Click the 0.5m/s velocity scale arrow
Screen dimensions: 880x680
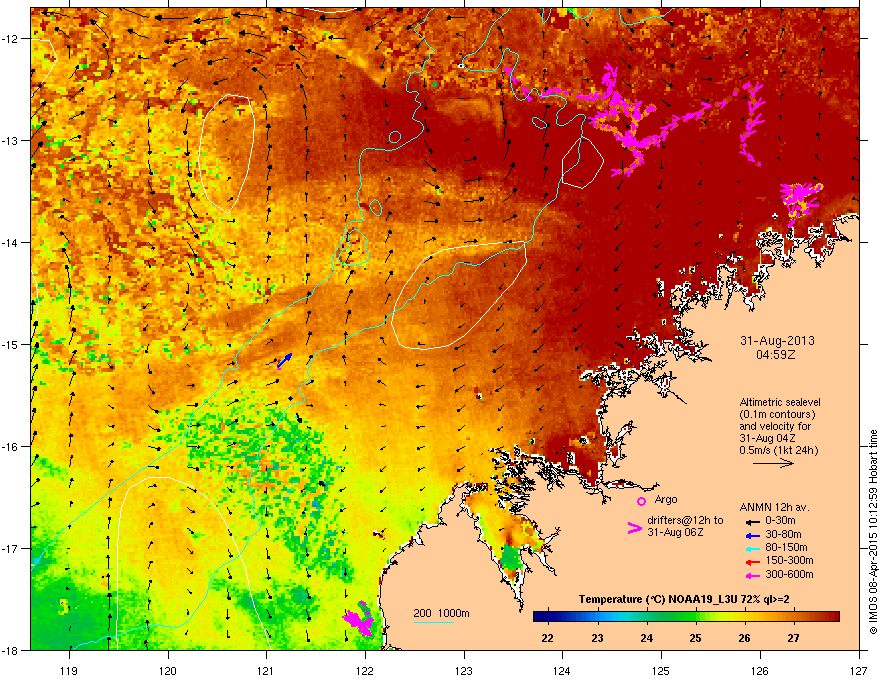773,463
